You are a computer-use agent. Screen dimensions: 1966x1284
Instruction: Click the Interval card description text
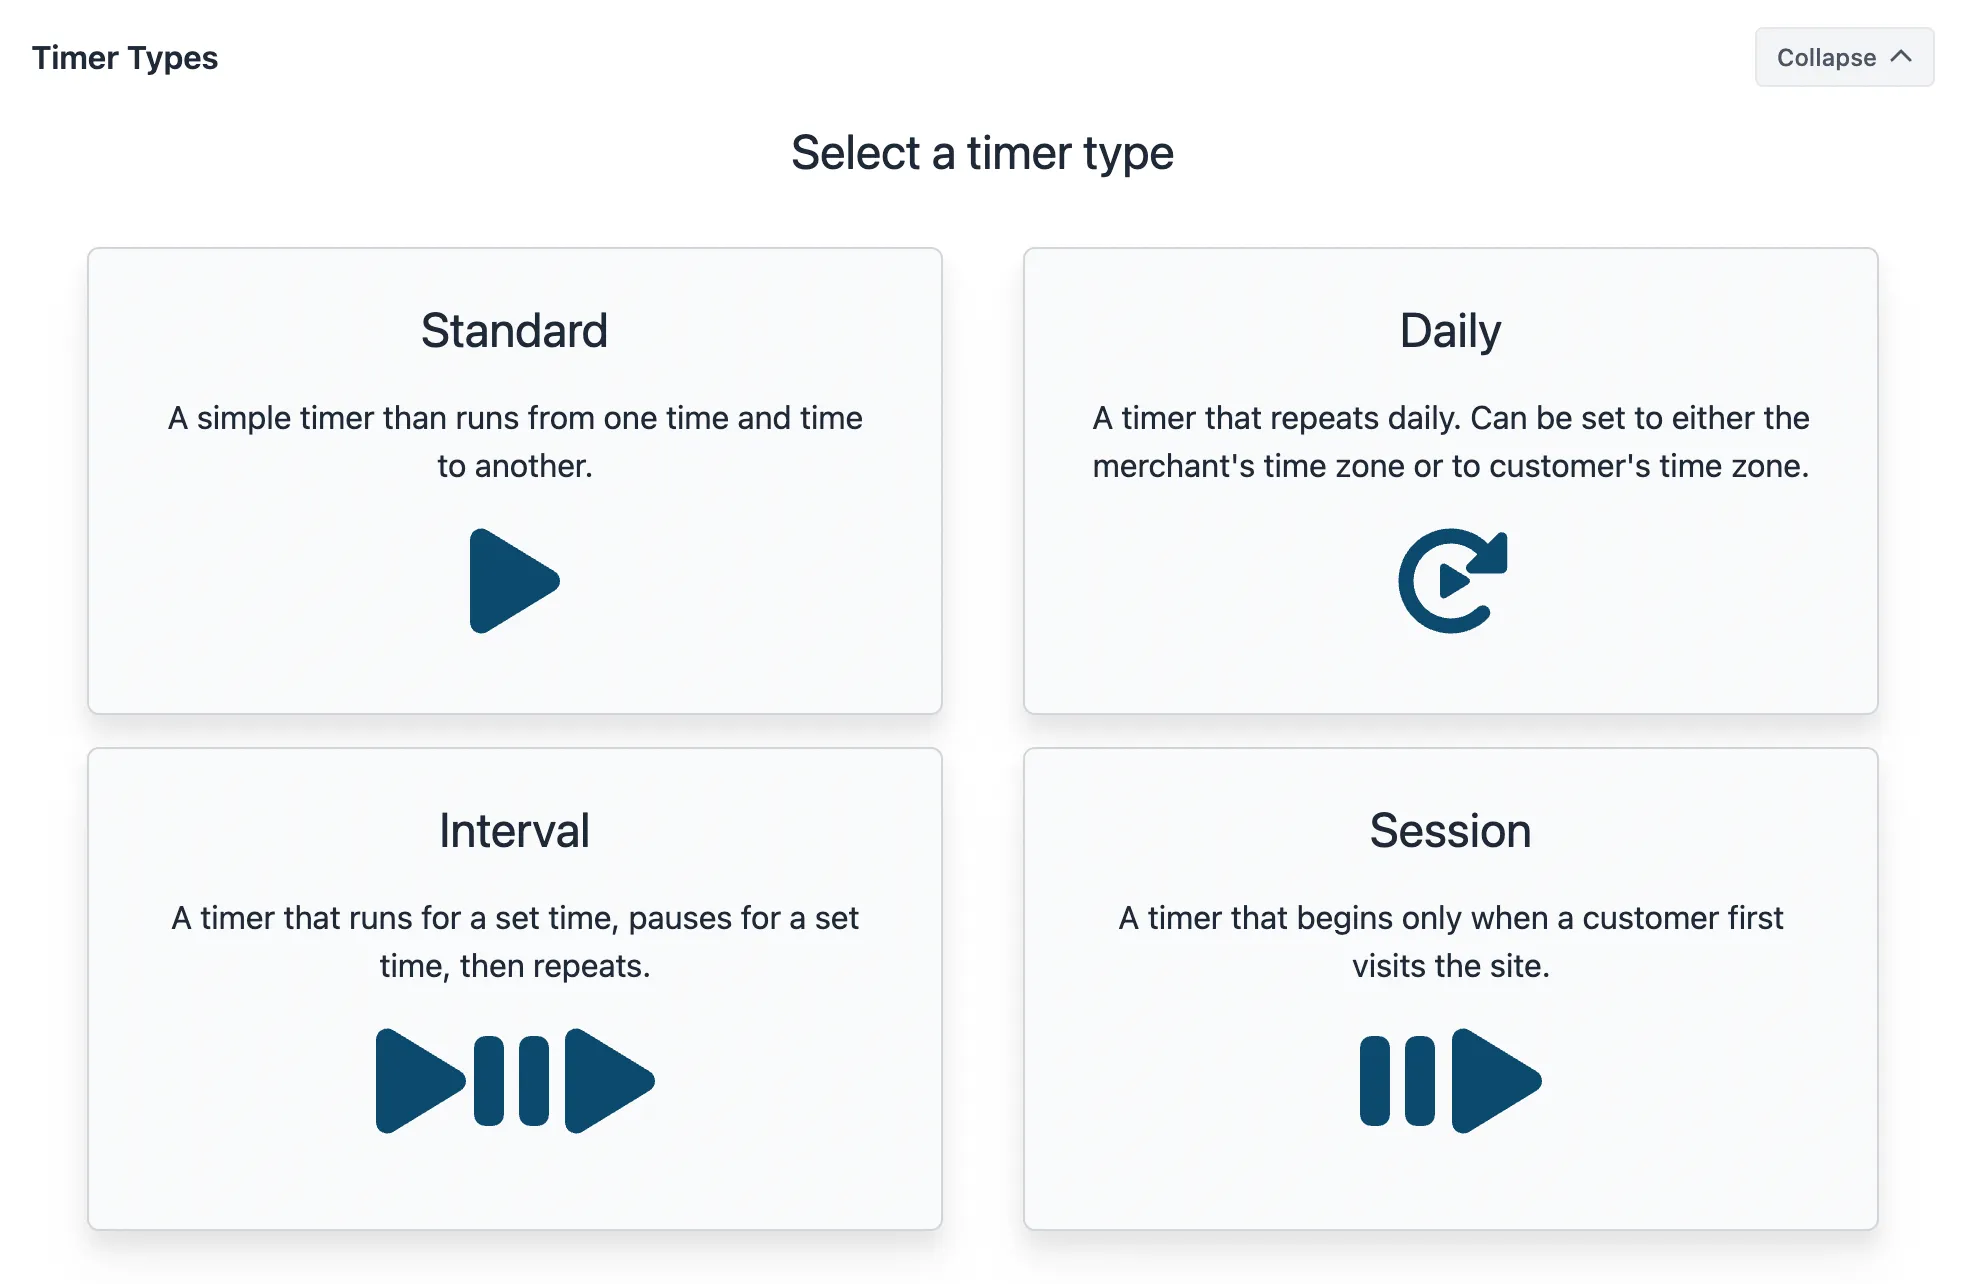point(515,942)
